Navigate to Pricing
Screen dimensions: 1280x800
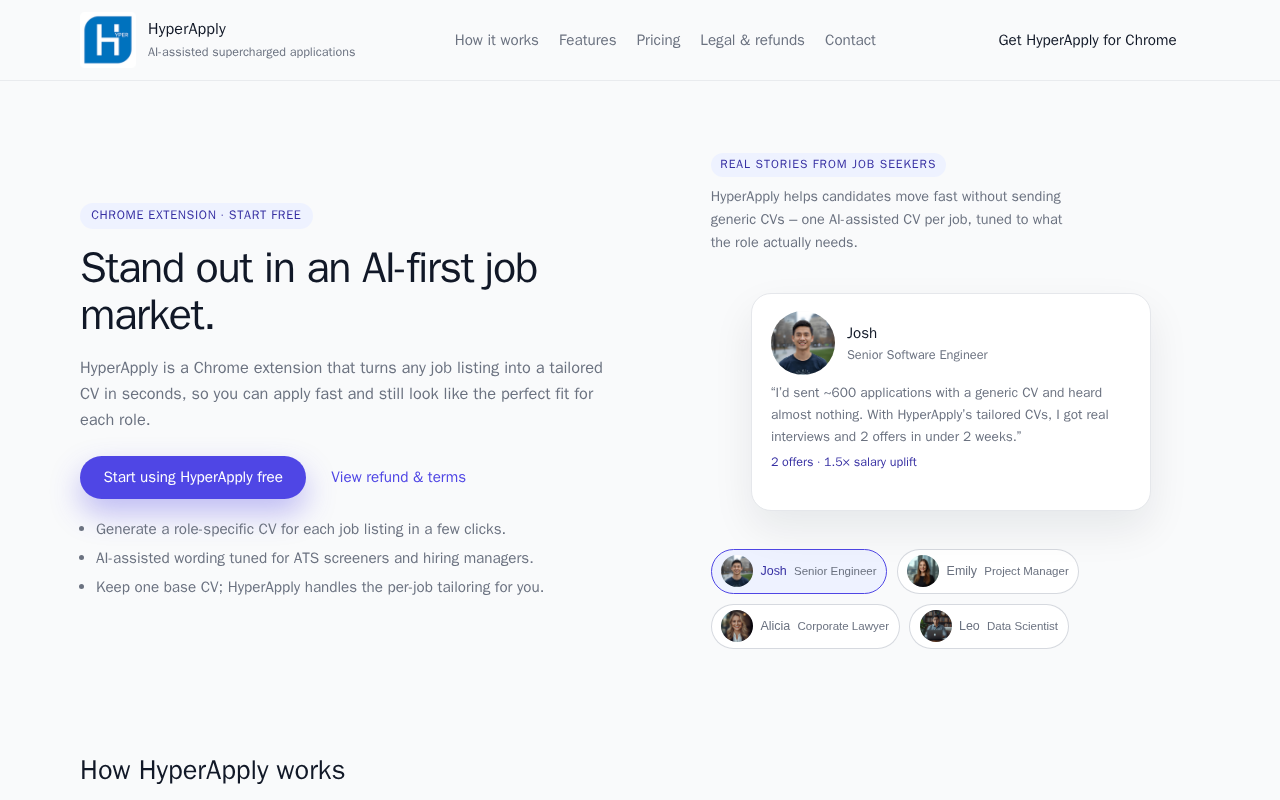658,40
